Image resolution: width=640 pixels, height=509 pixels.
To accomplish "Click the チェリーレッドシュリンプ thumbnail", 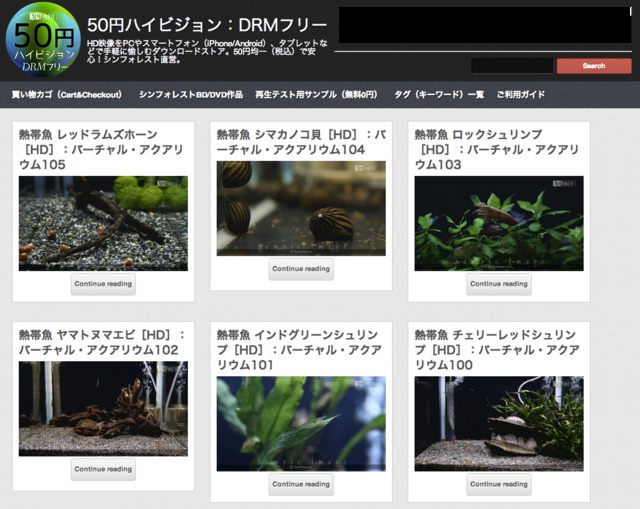I will pos(498,423).
